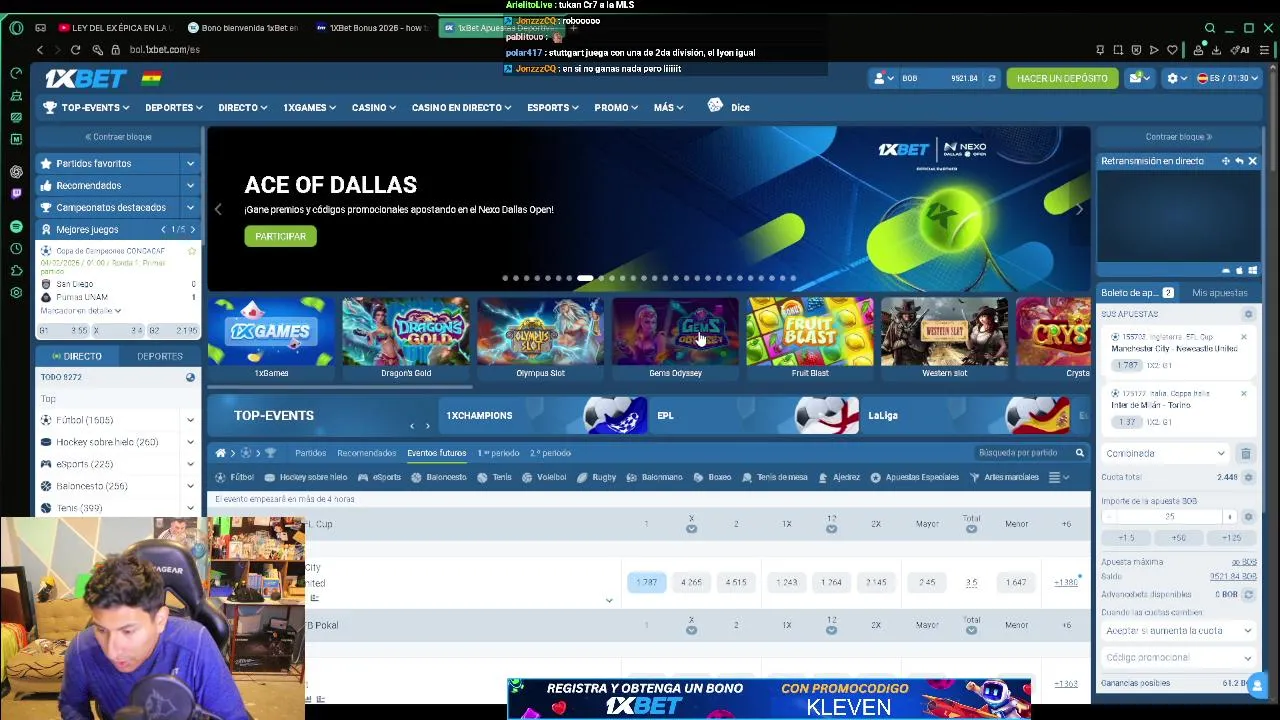Click the Dice game icon
The width and height of the screenshot is (1280, 720).
(715, 105)
